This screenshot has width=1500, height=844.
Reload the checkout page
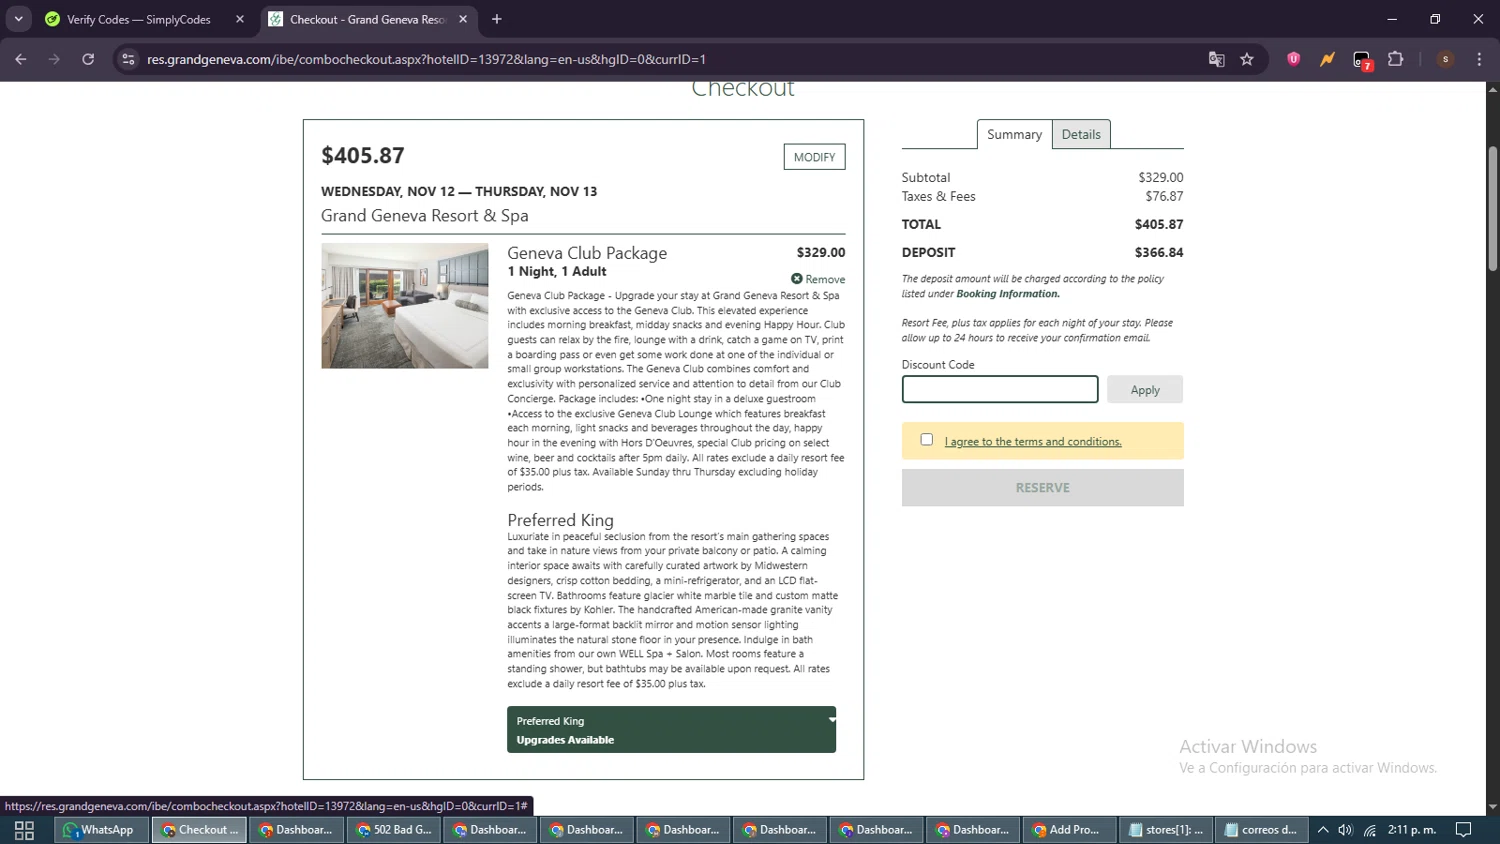point(88,59)
